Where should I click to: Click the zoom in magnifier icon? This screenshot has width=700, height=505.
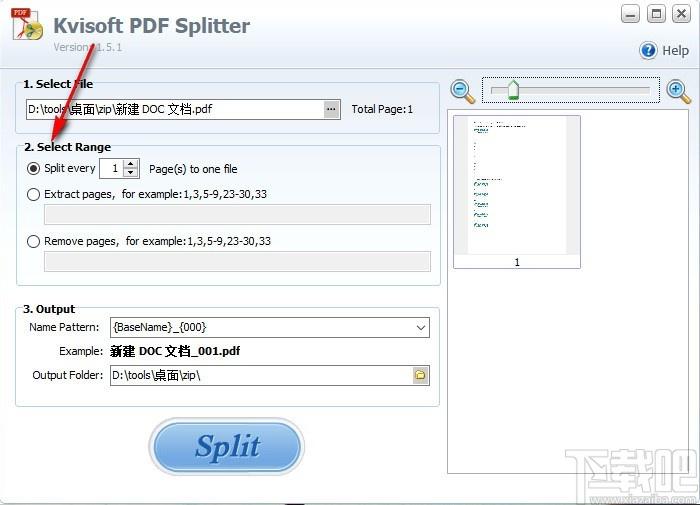678,91
